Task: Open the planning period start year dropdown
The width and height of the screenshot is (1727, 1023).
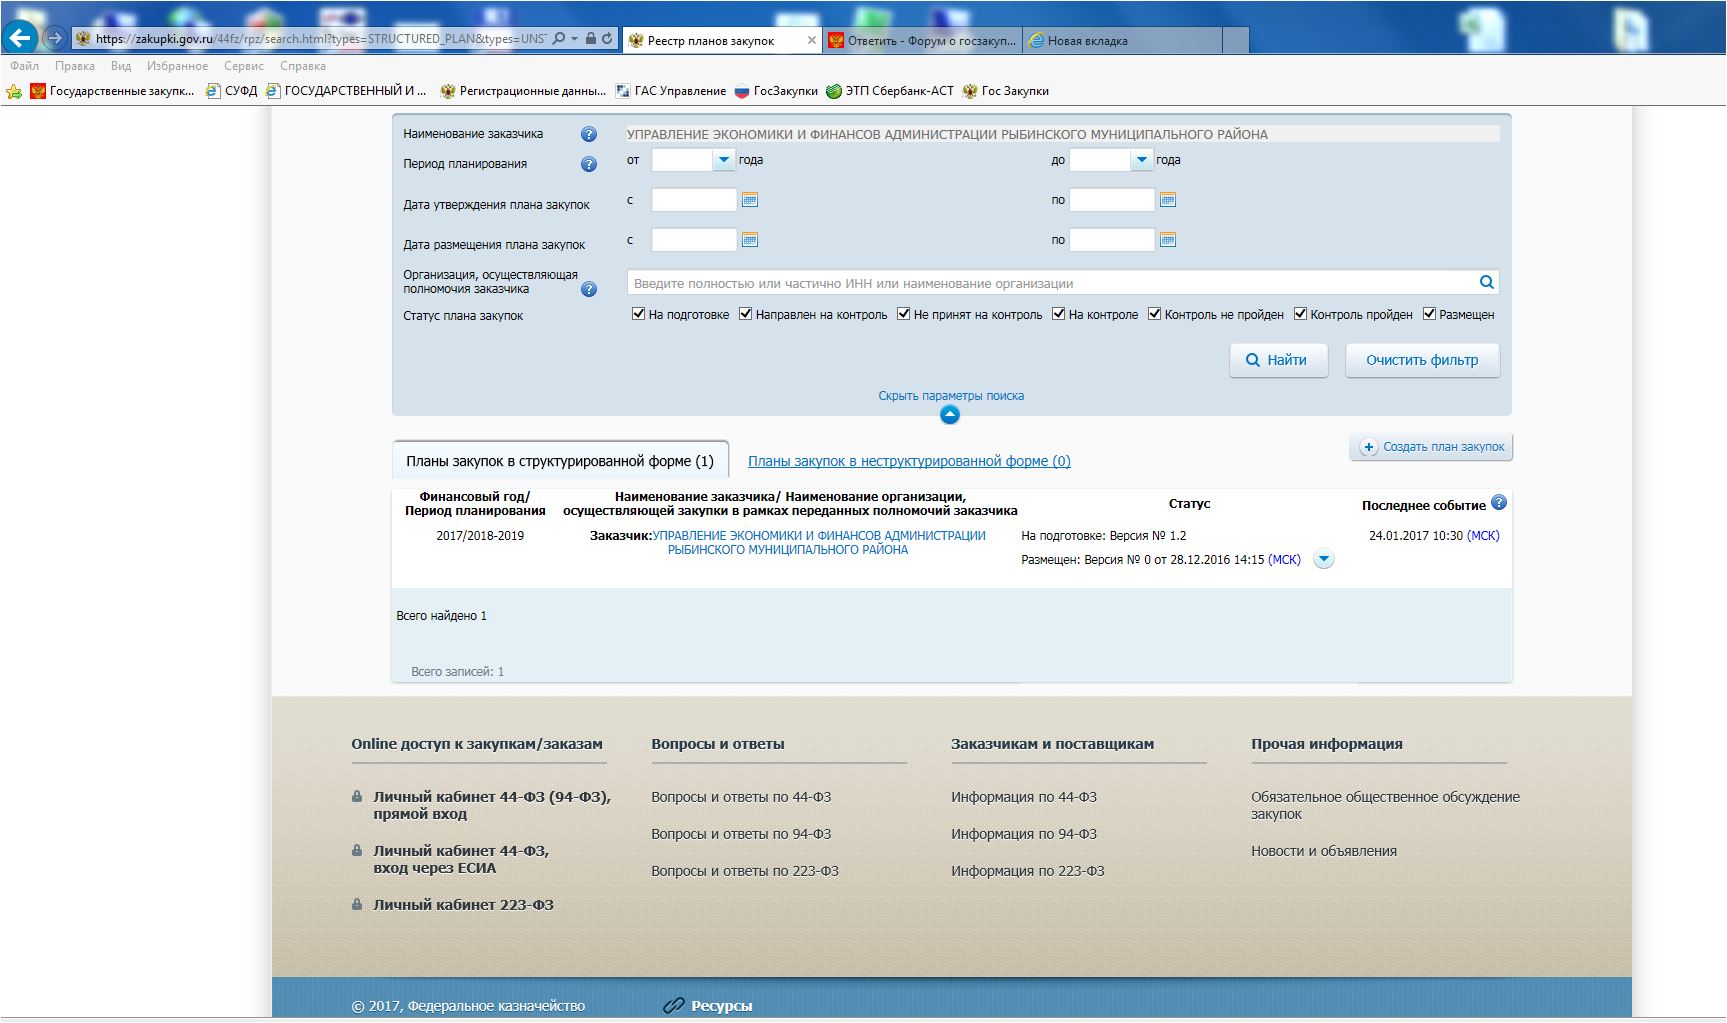Action: click(723, 160)
